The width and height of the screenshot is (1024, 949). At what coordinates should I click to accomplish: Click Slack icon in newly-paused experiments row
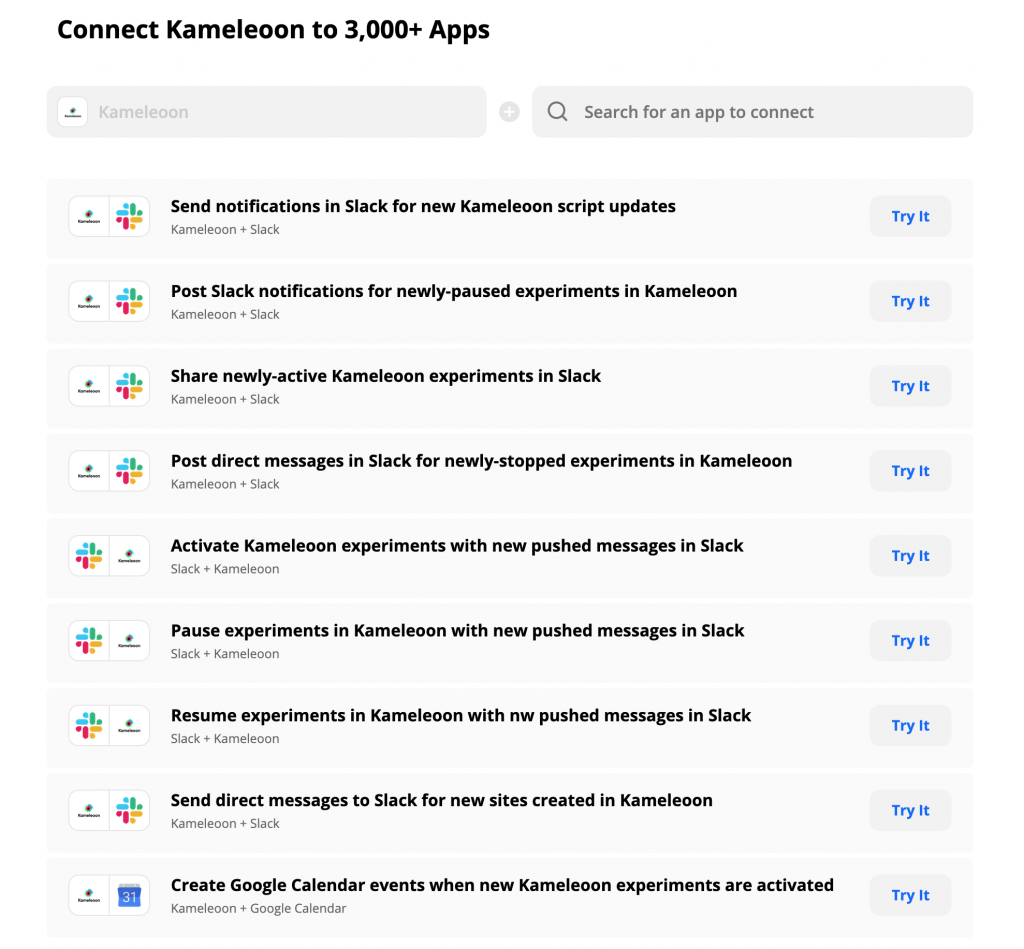pyautogui.click(x=129, y=301)
